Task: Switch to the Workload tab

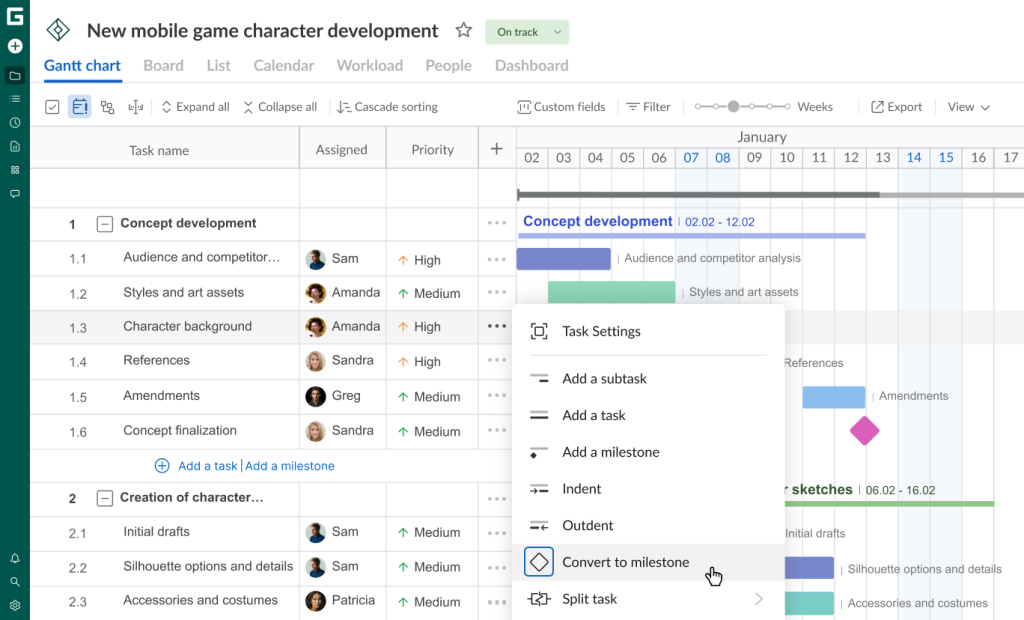Action: (x=369, y=65)
